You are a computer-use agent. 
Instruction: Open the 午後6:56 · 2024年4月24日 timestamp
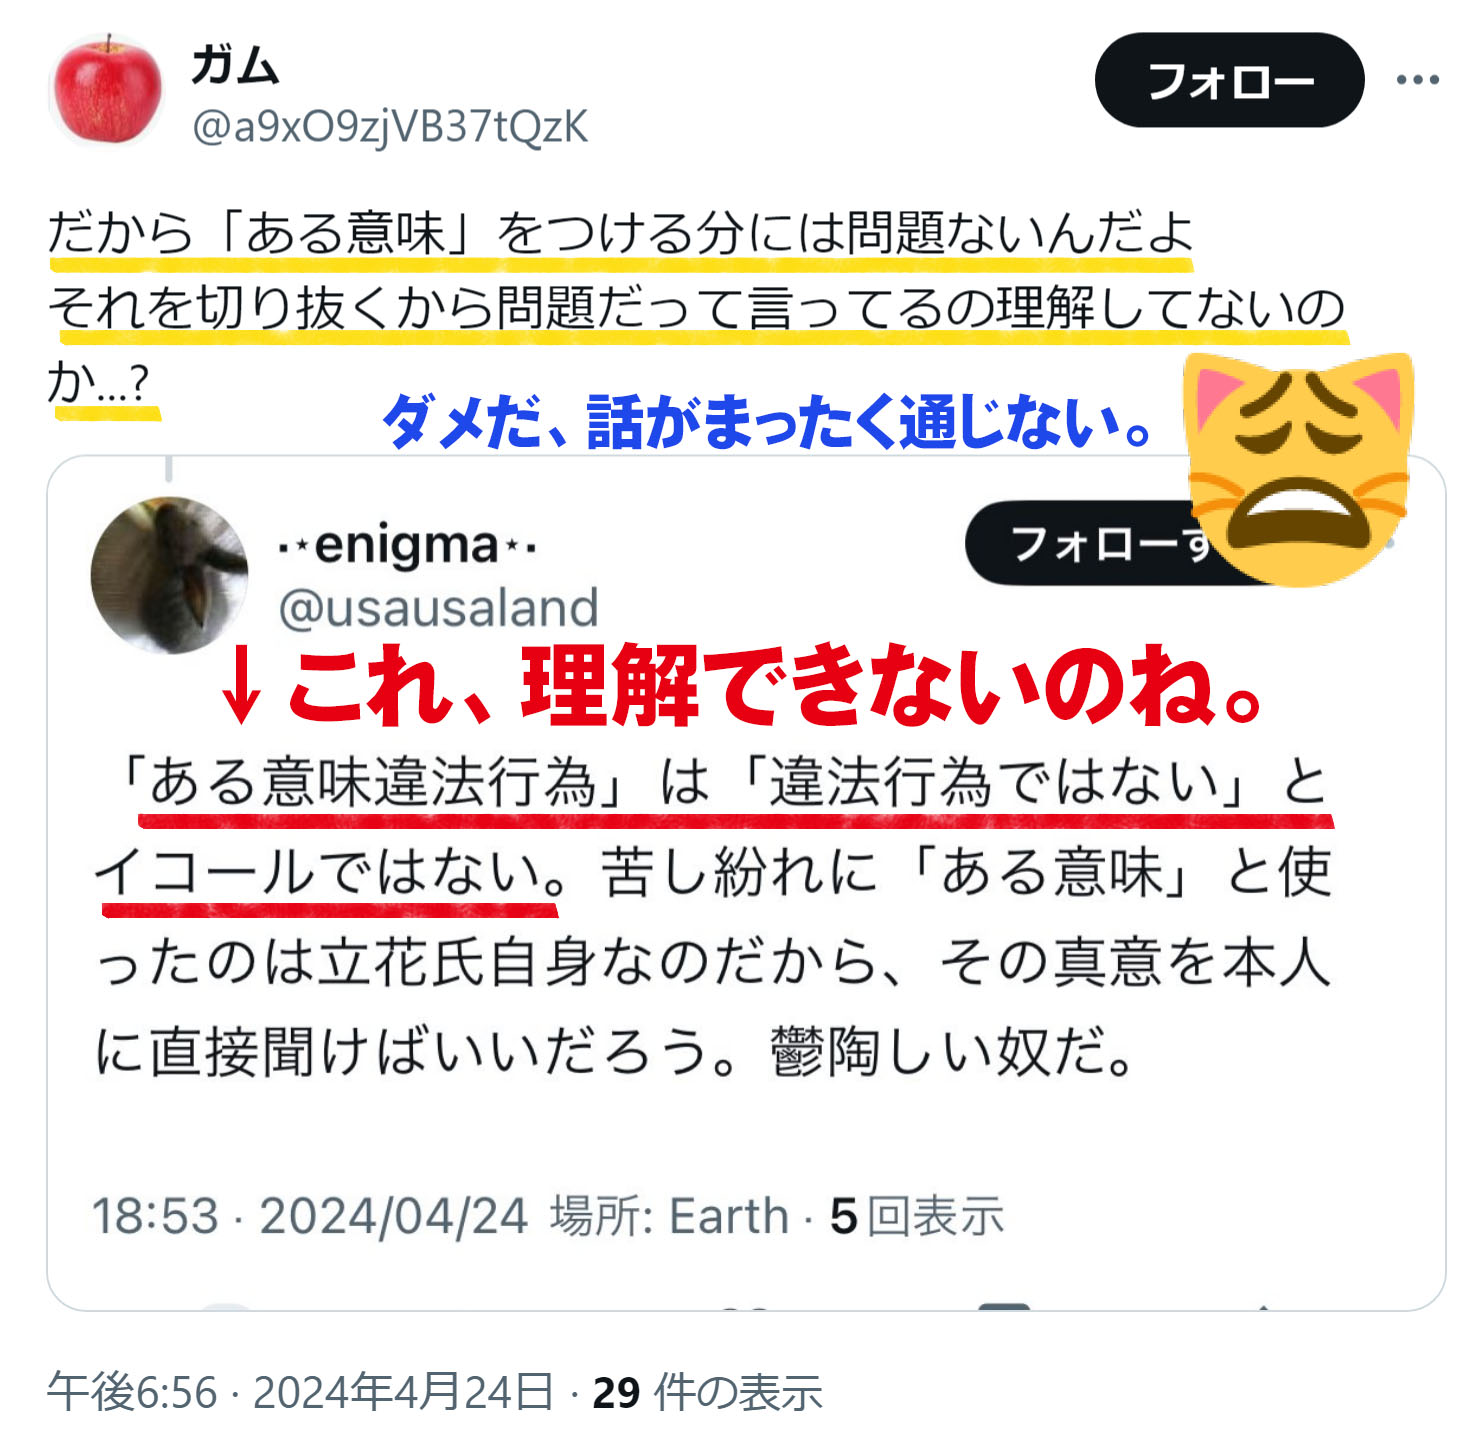click(300, 1392)
